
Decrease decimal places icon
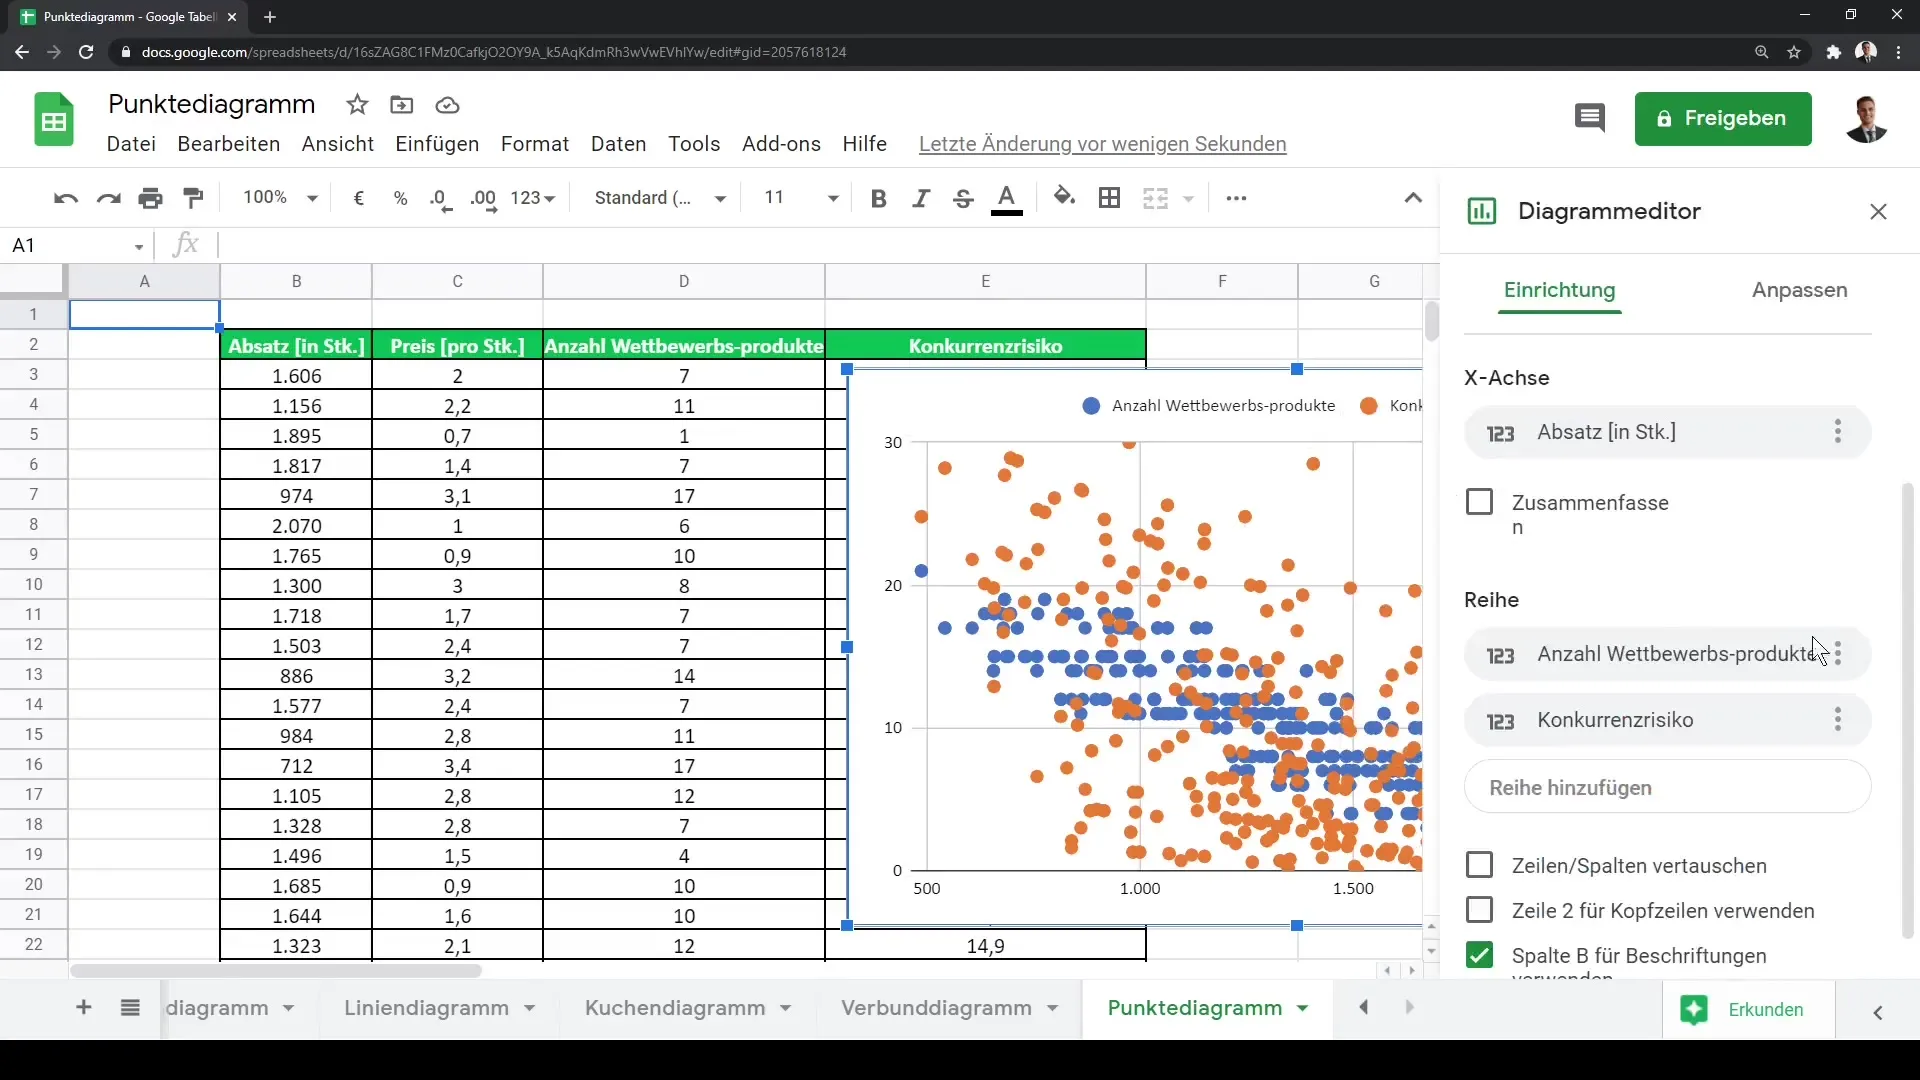pyautogui.click(x=441, y=198)
